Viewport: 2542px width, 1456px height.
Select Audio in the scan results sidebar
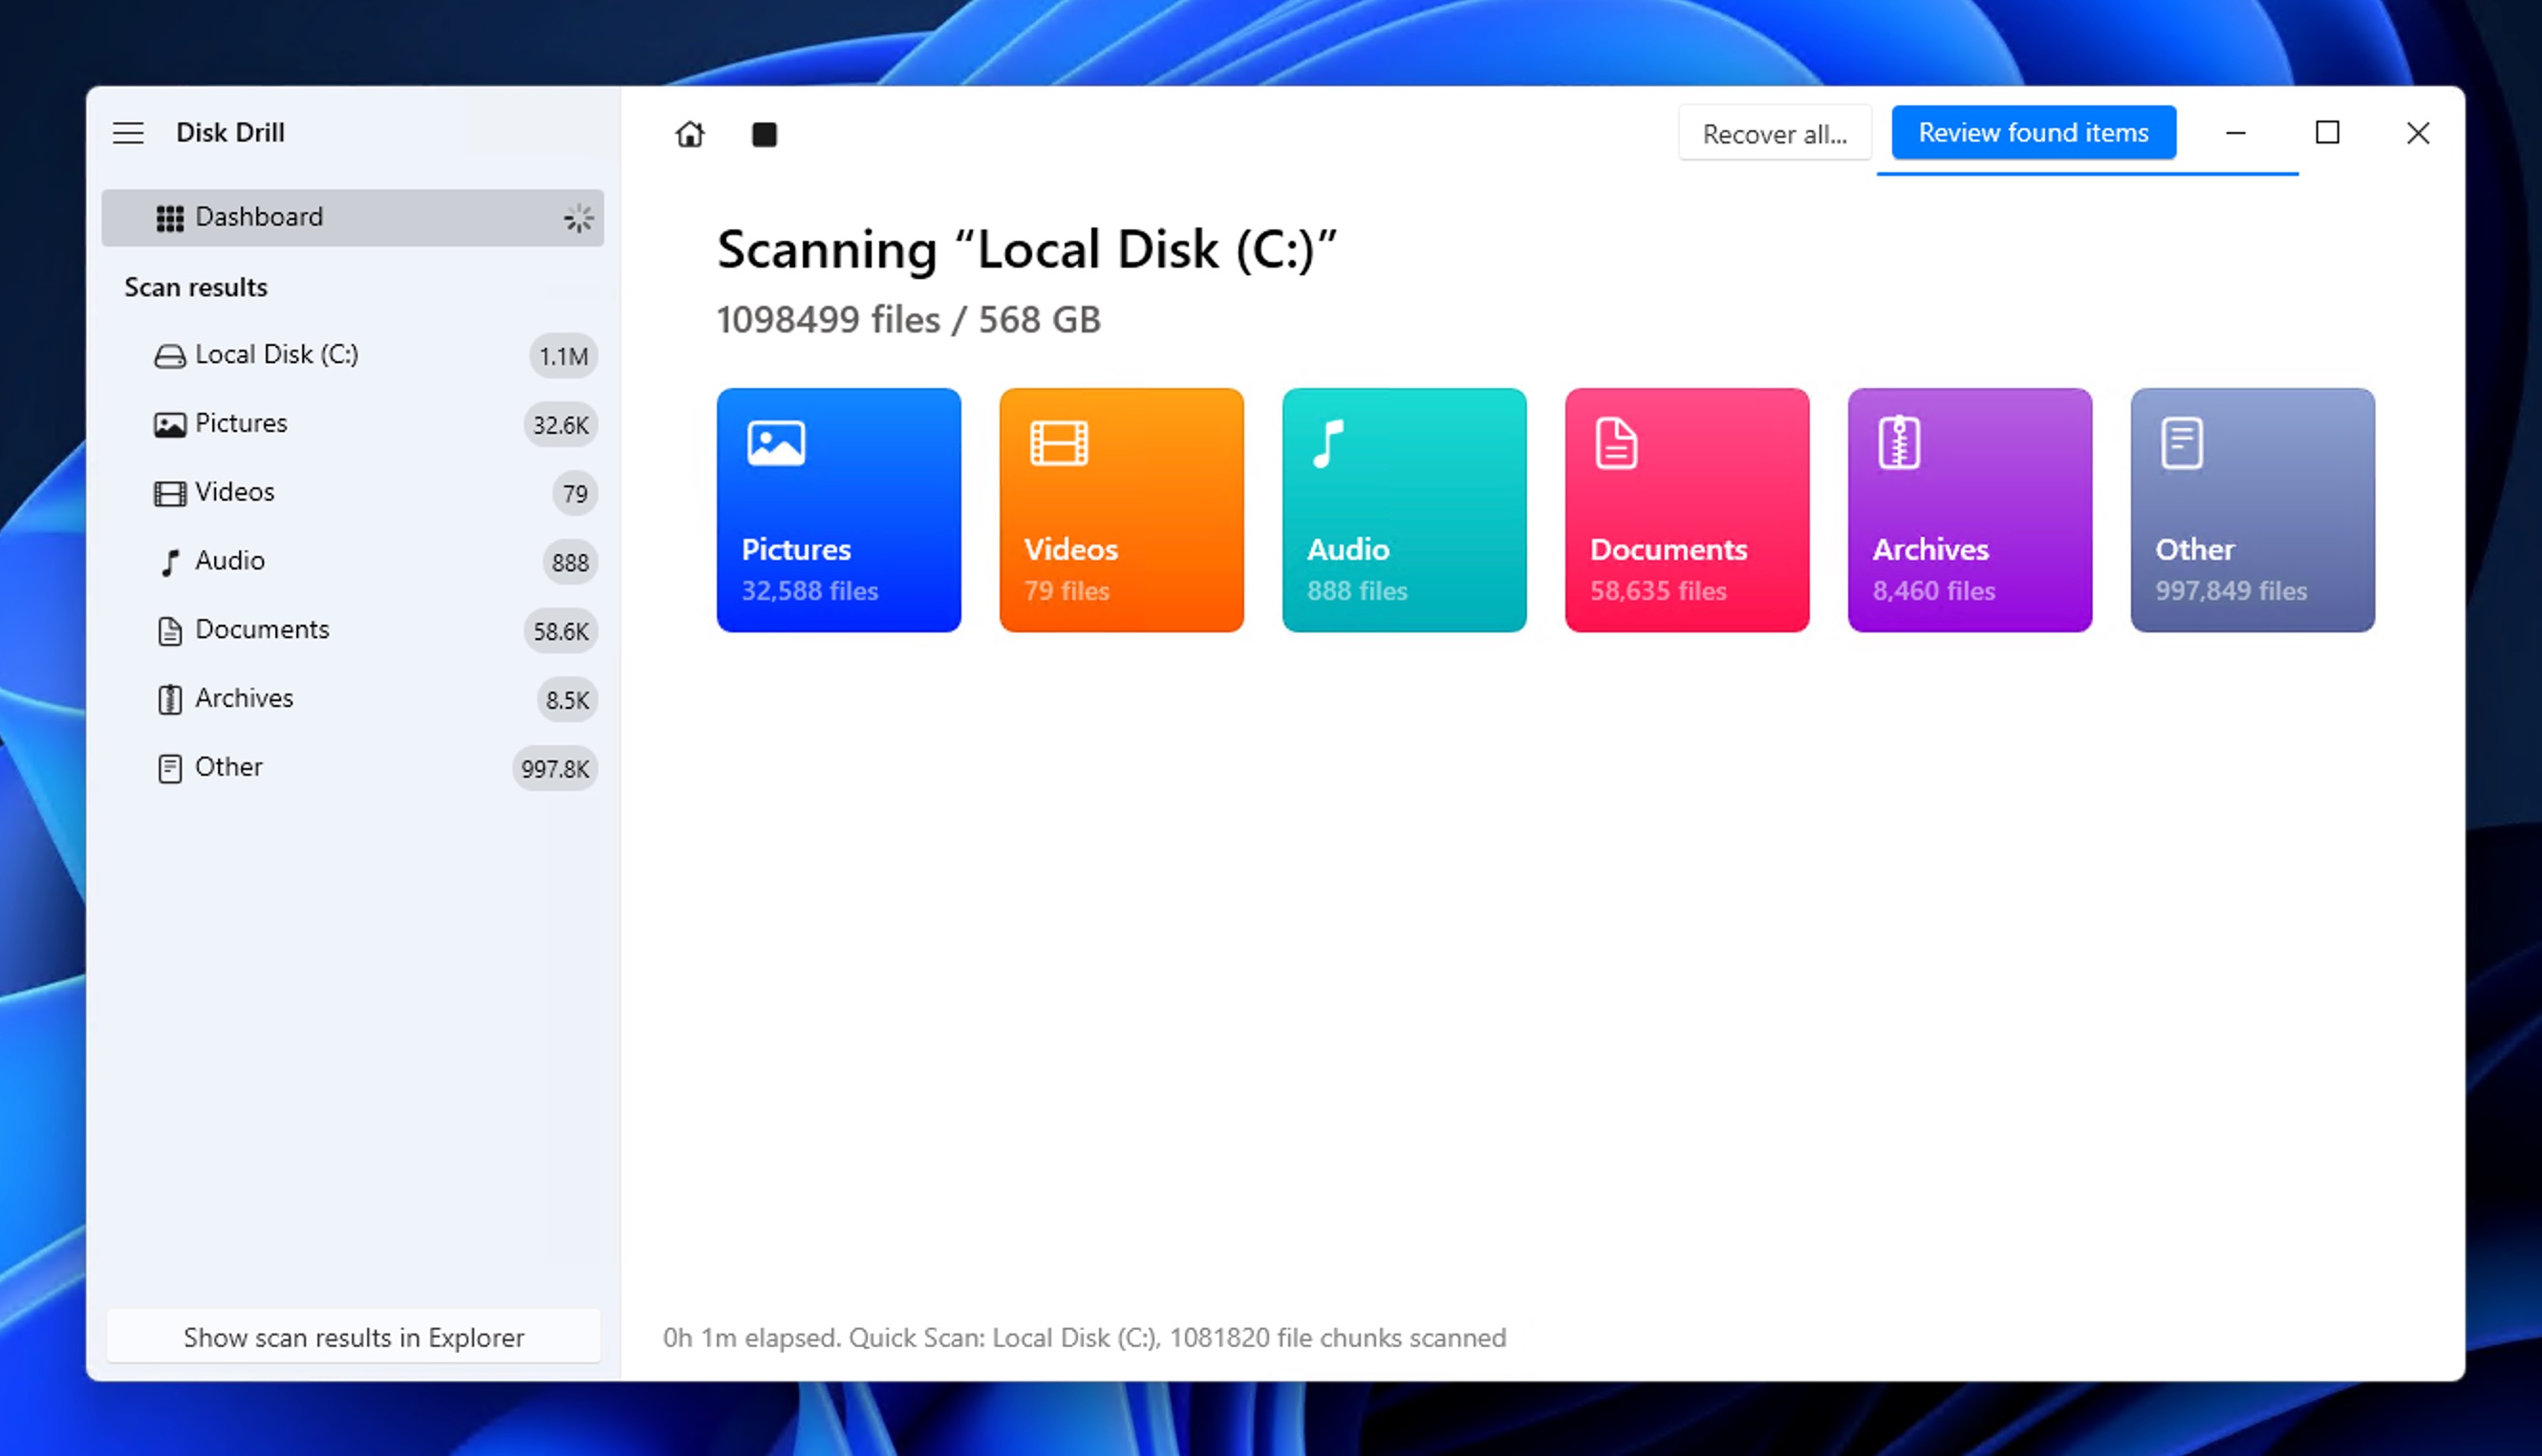point(229,560)
